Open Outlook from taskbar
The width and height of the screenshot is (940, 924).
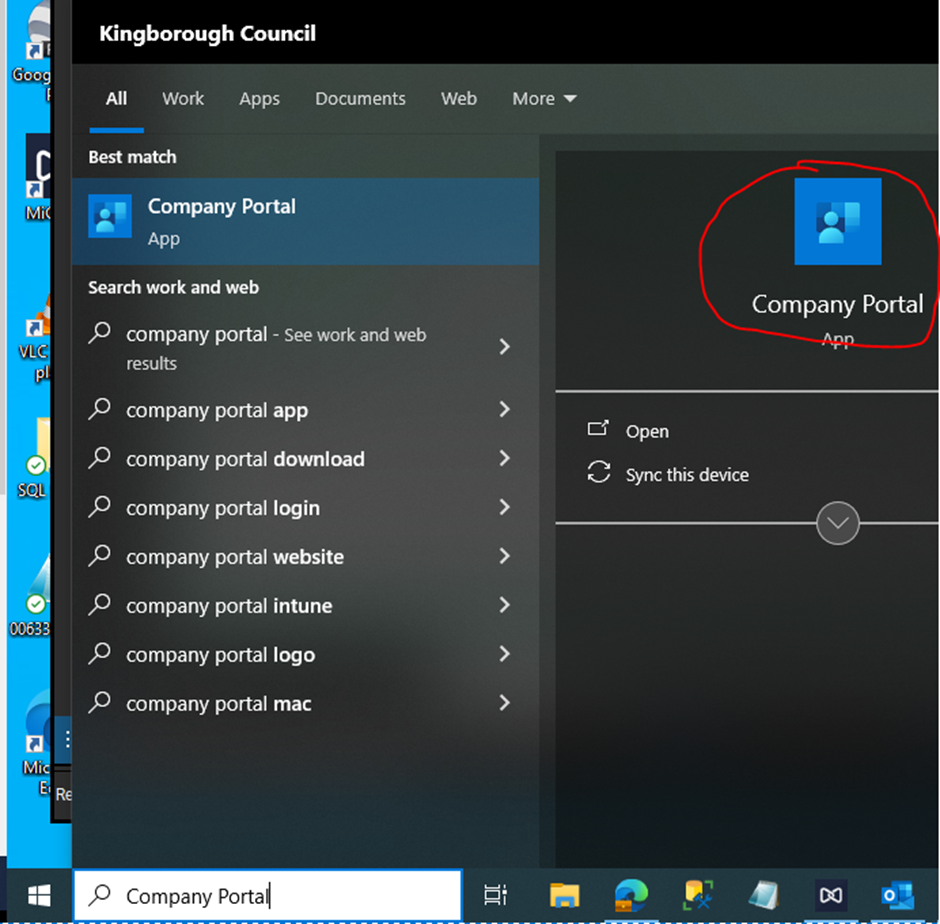pyautogui.click(x=897, y=895)
